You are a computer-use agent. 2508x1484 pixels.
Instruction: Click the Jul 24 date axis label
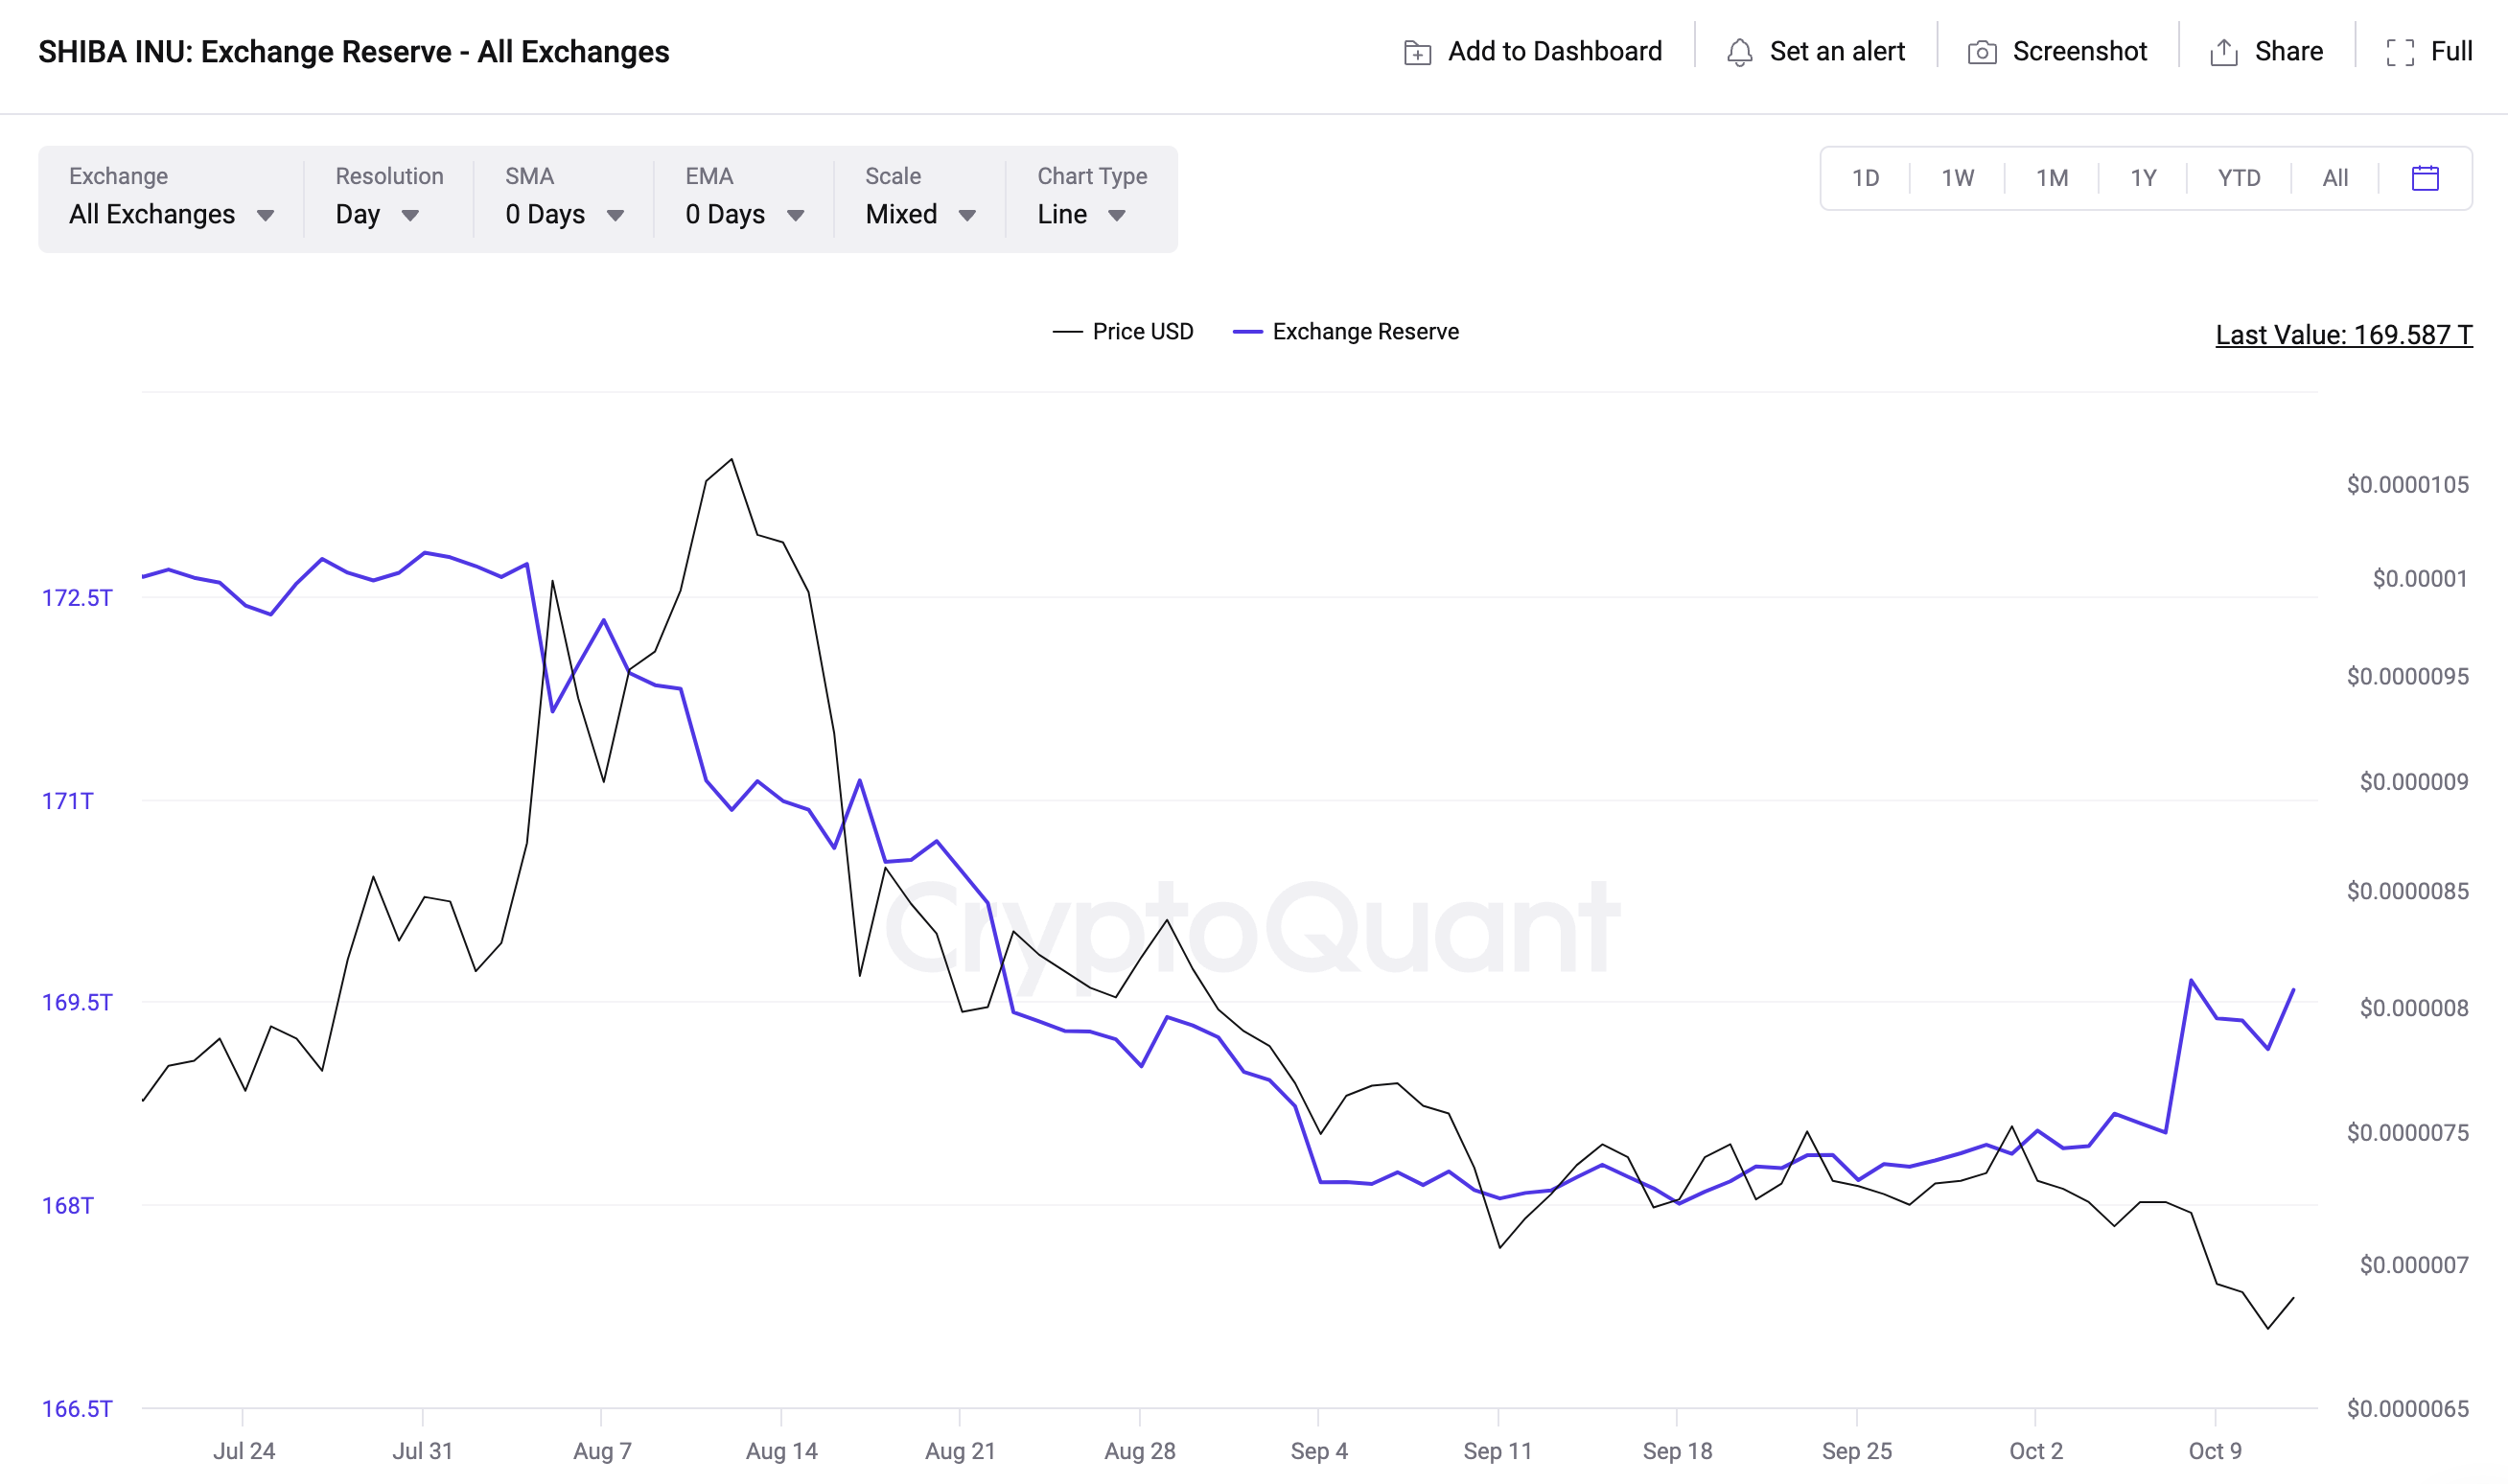(x=244, y=1451)
